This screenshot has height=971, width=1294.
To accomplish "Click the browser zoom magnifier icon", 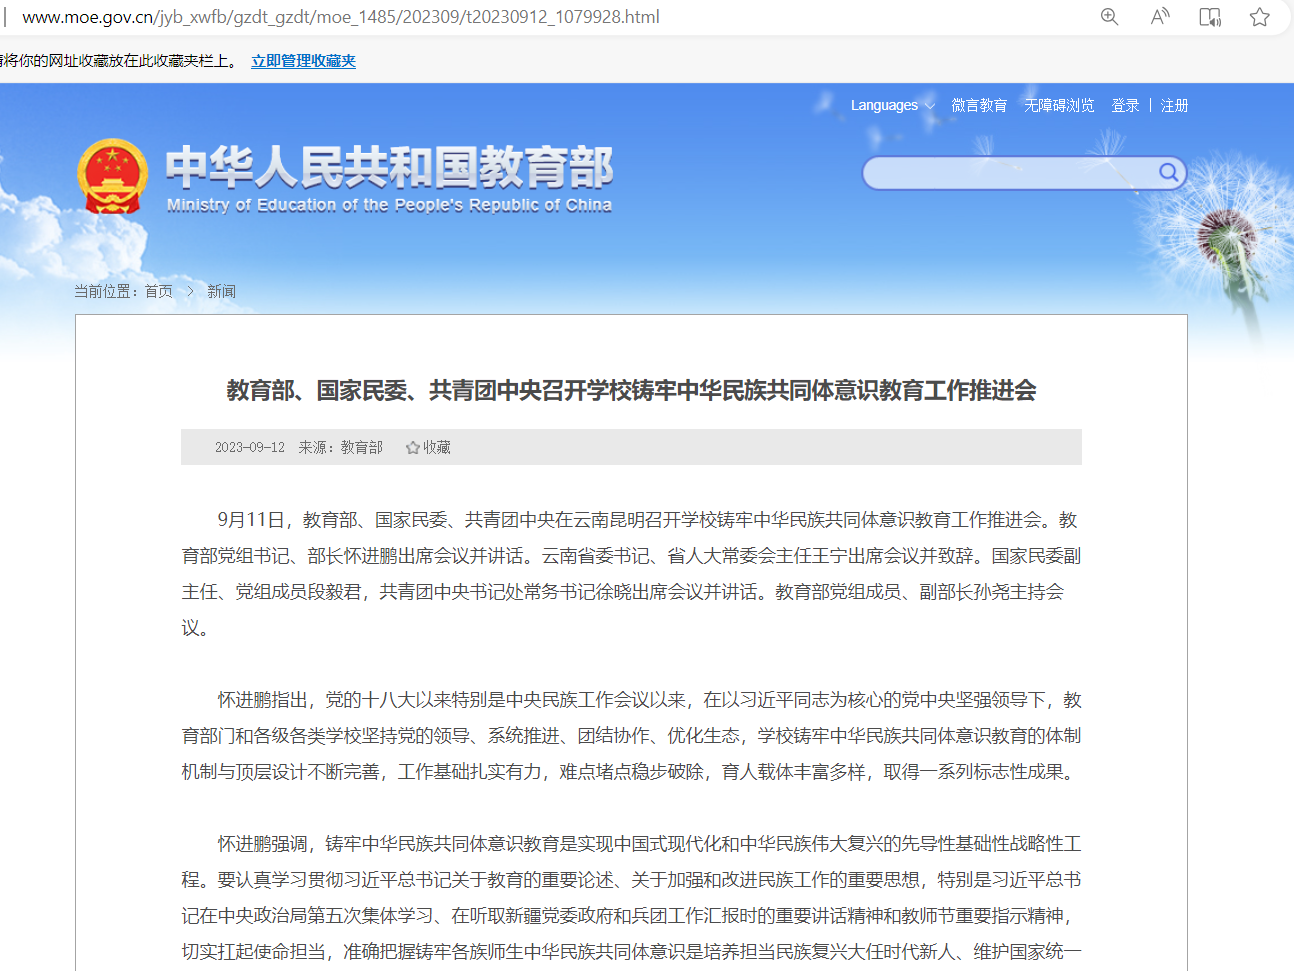I will (1109, 17).
